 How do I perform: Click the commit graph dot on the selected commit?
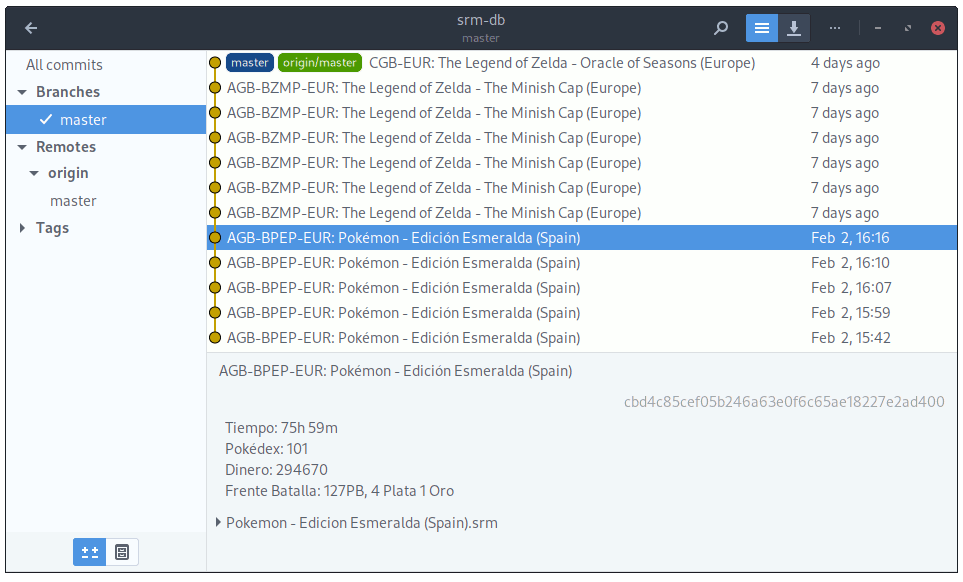[214, 237]
